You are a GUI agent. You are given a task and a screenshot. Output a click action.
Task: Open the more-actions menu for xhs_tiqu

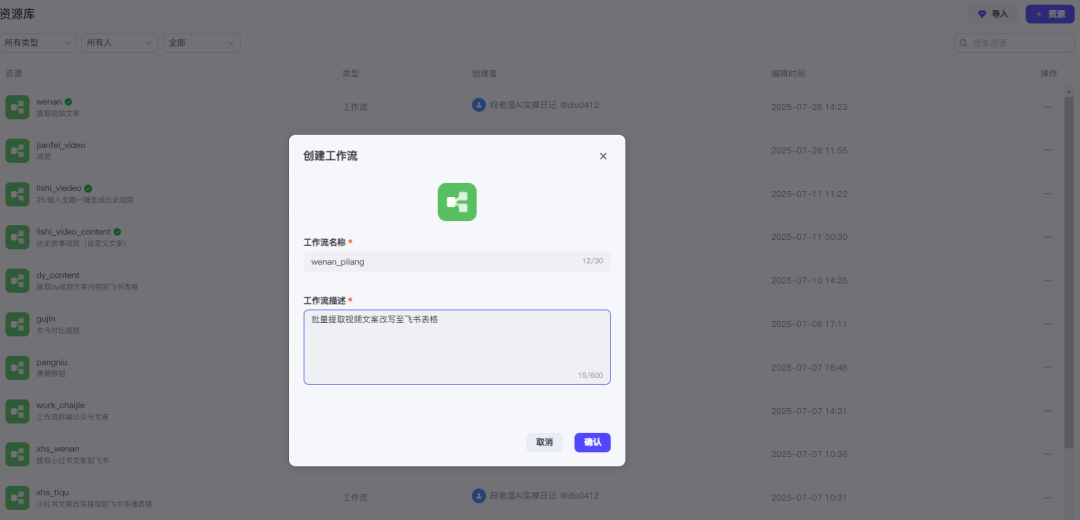1048,497
